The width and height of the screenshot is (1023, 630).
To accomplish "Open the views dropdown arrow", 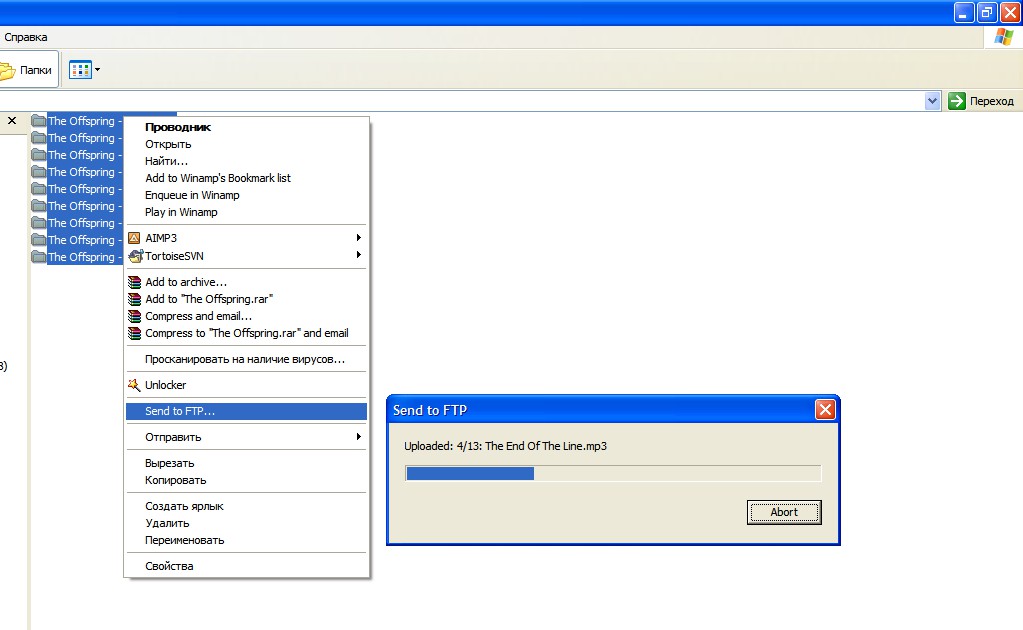I will tap(97, 70).
